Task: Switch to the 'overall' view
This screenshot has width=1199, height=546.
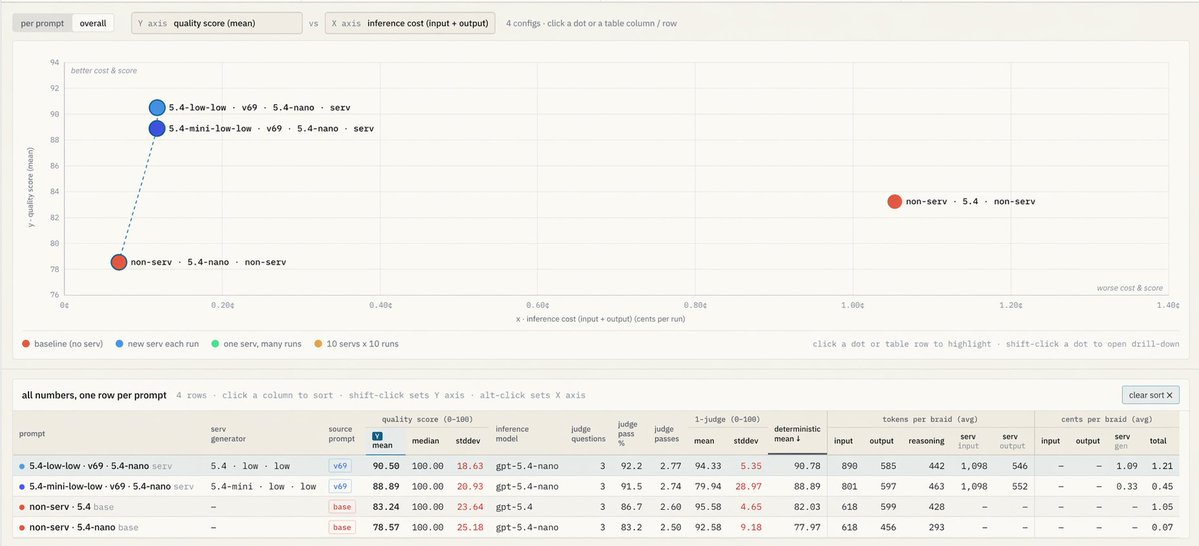Action: 93,23
